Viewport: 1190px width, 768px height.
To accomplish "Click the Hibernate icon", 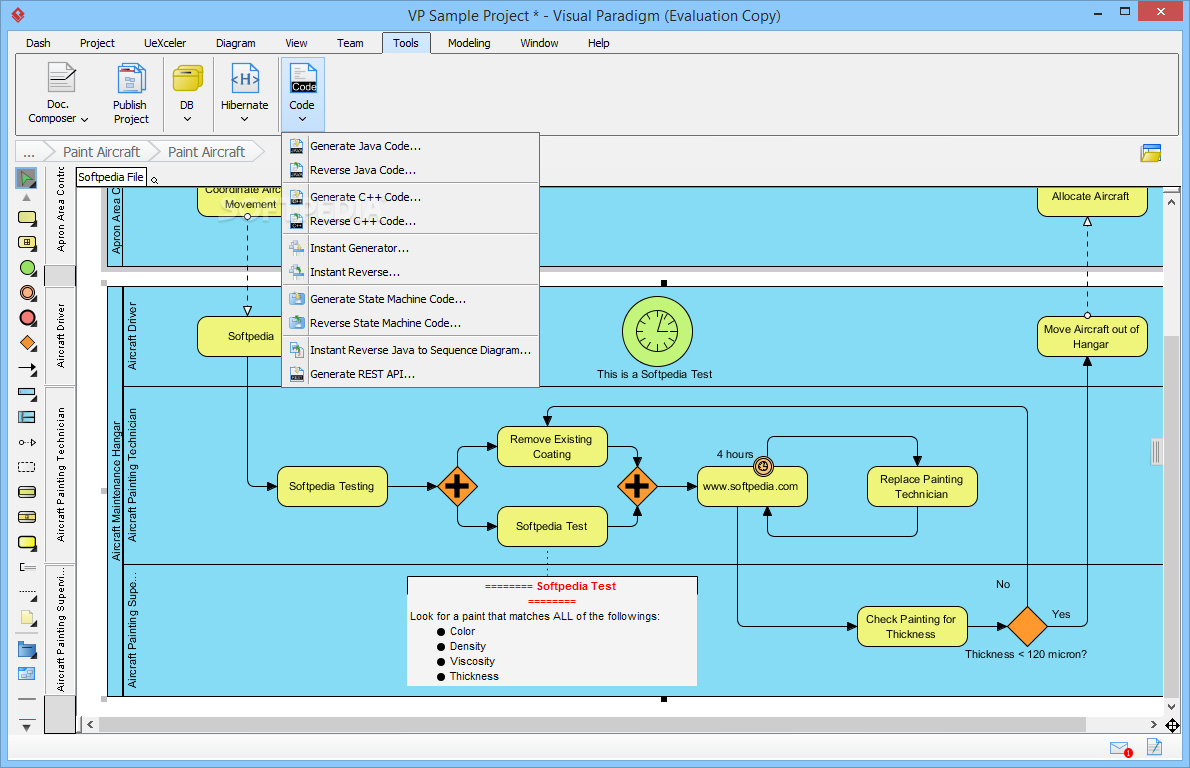I will coord(244,77).
